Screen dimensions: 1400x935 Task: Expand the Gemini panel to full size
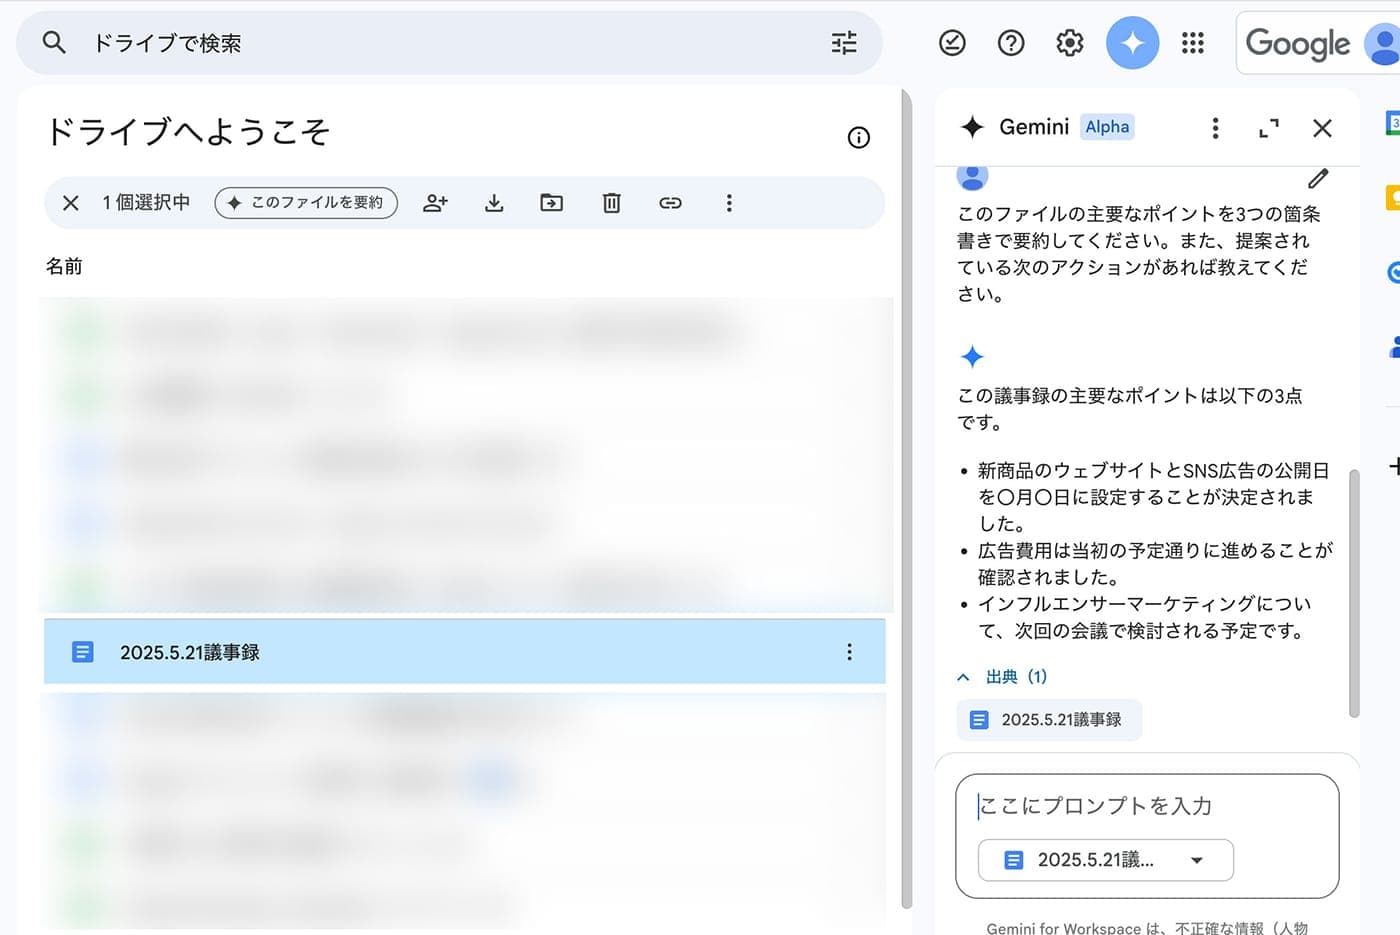(1269, 128)
